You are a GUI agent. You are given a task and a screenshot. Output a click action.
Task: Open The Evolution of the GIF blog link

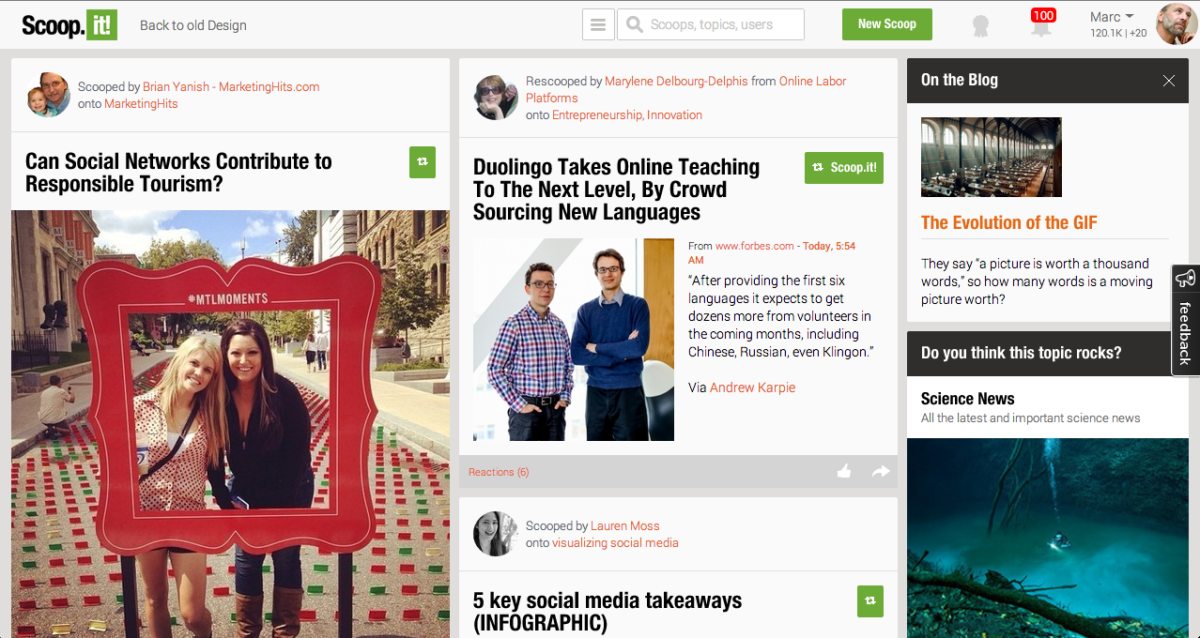1009,223
